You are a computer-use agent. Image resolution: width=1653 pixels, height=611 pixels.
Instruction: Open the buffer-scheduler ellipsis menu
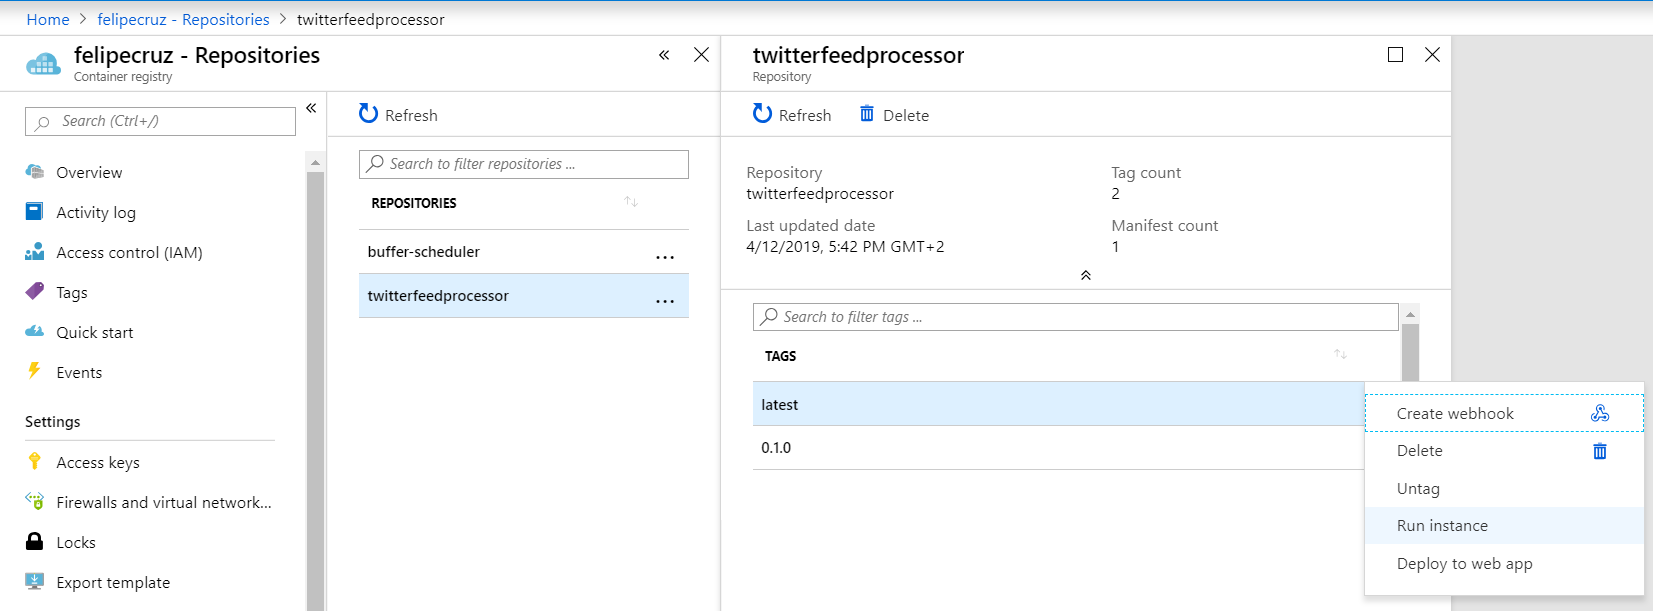665,257
